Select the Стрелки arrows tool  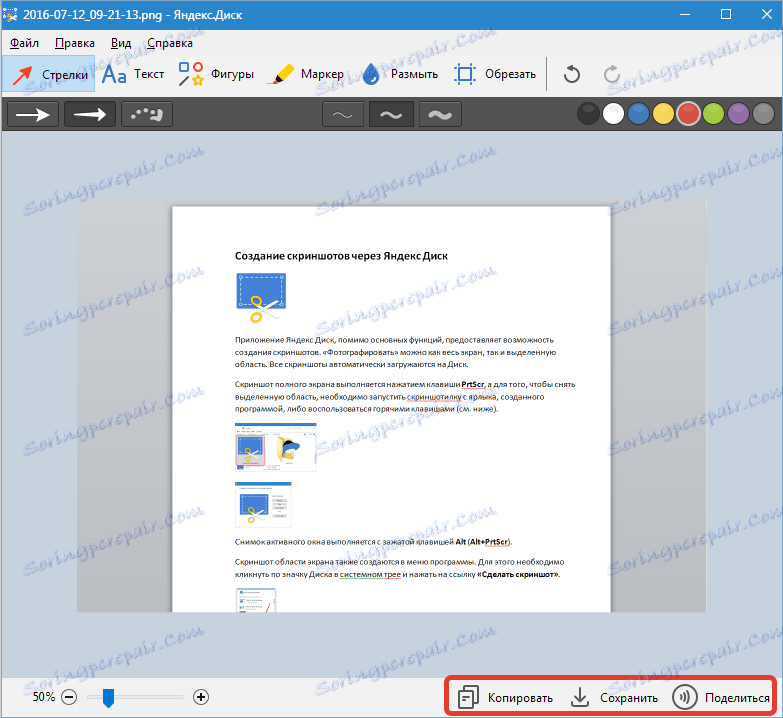click(48, 74)
